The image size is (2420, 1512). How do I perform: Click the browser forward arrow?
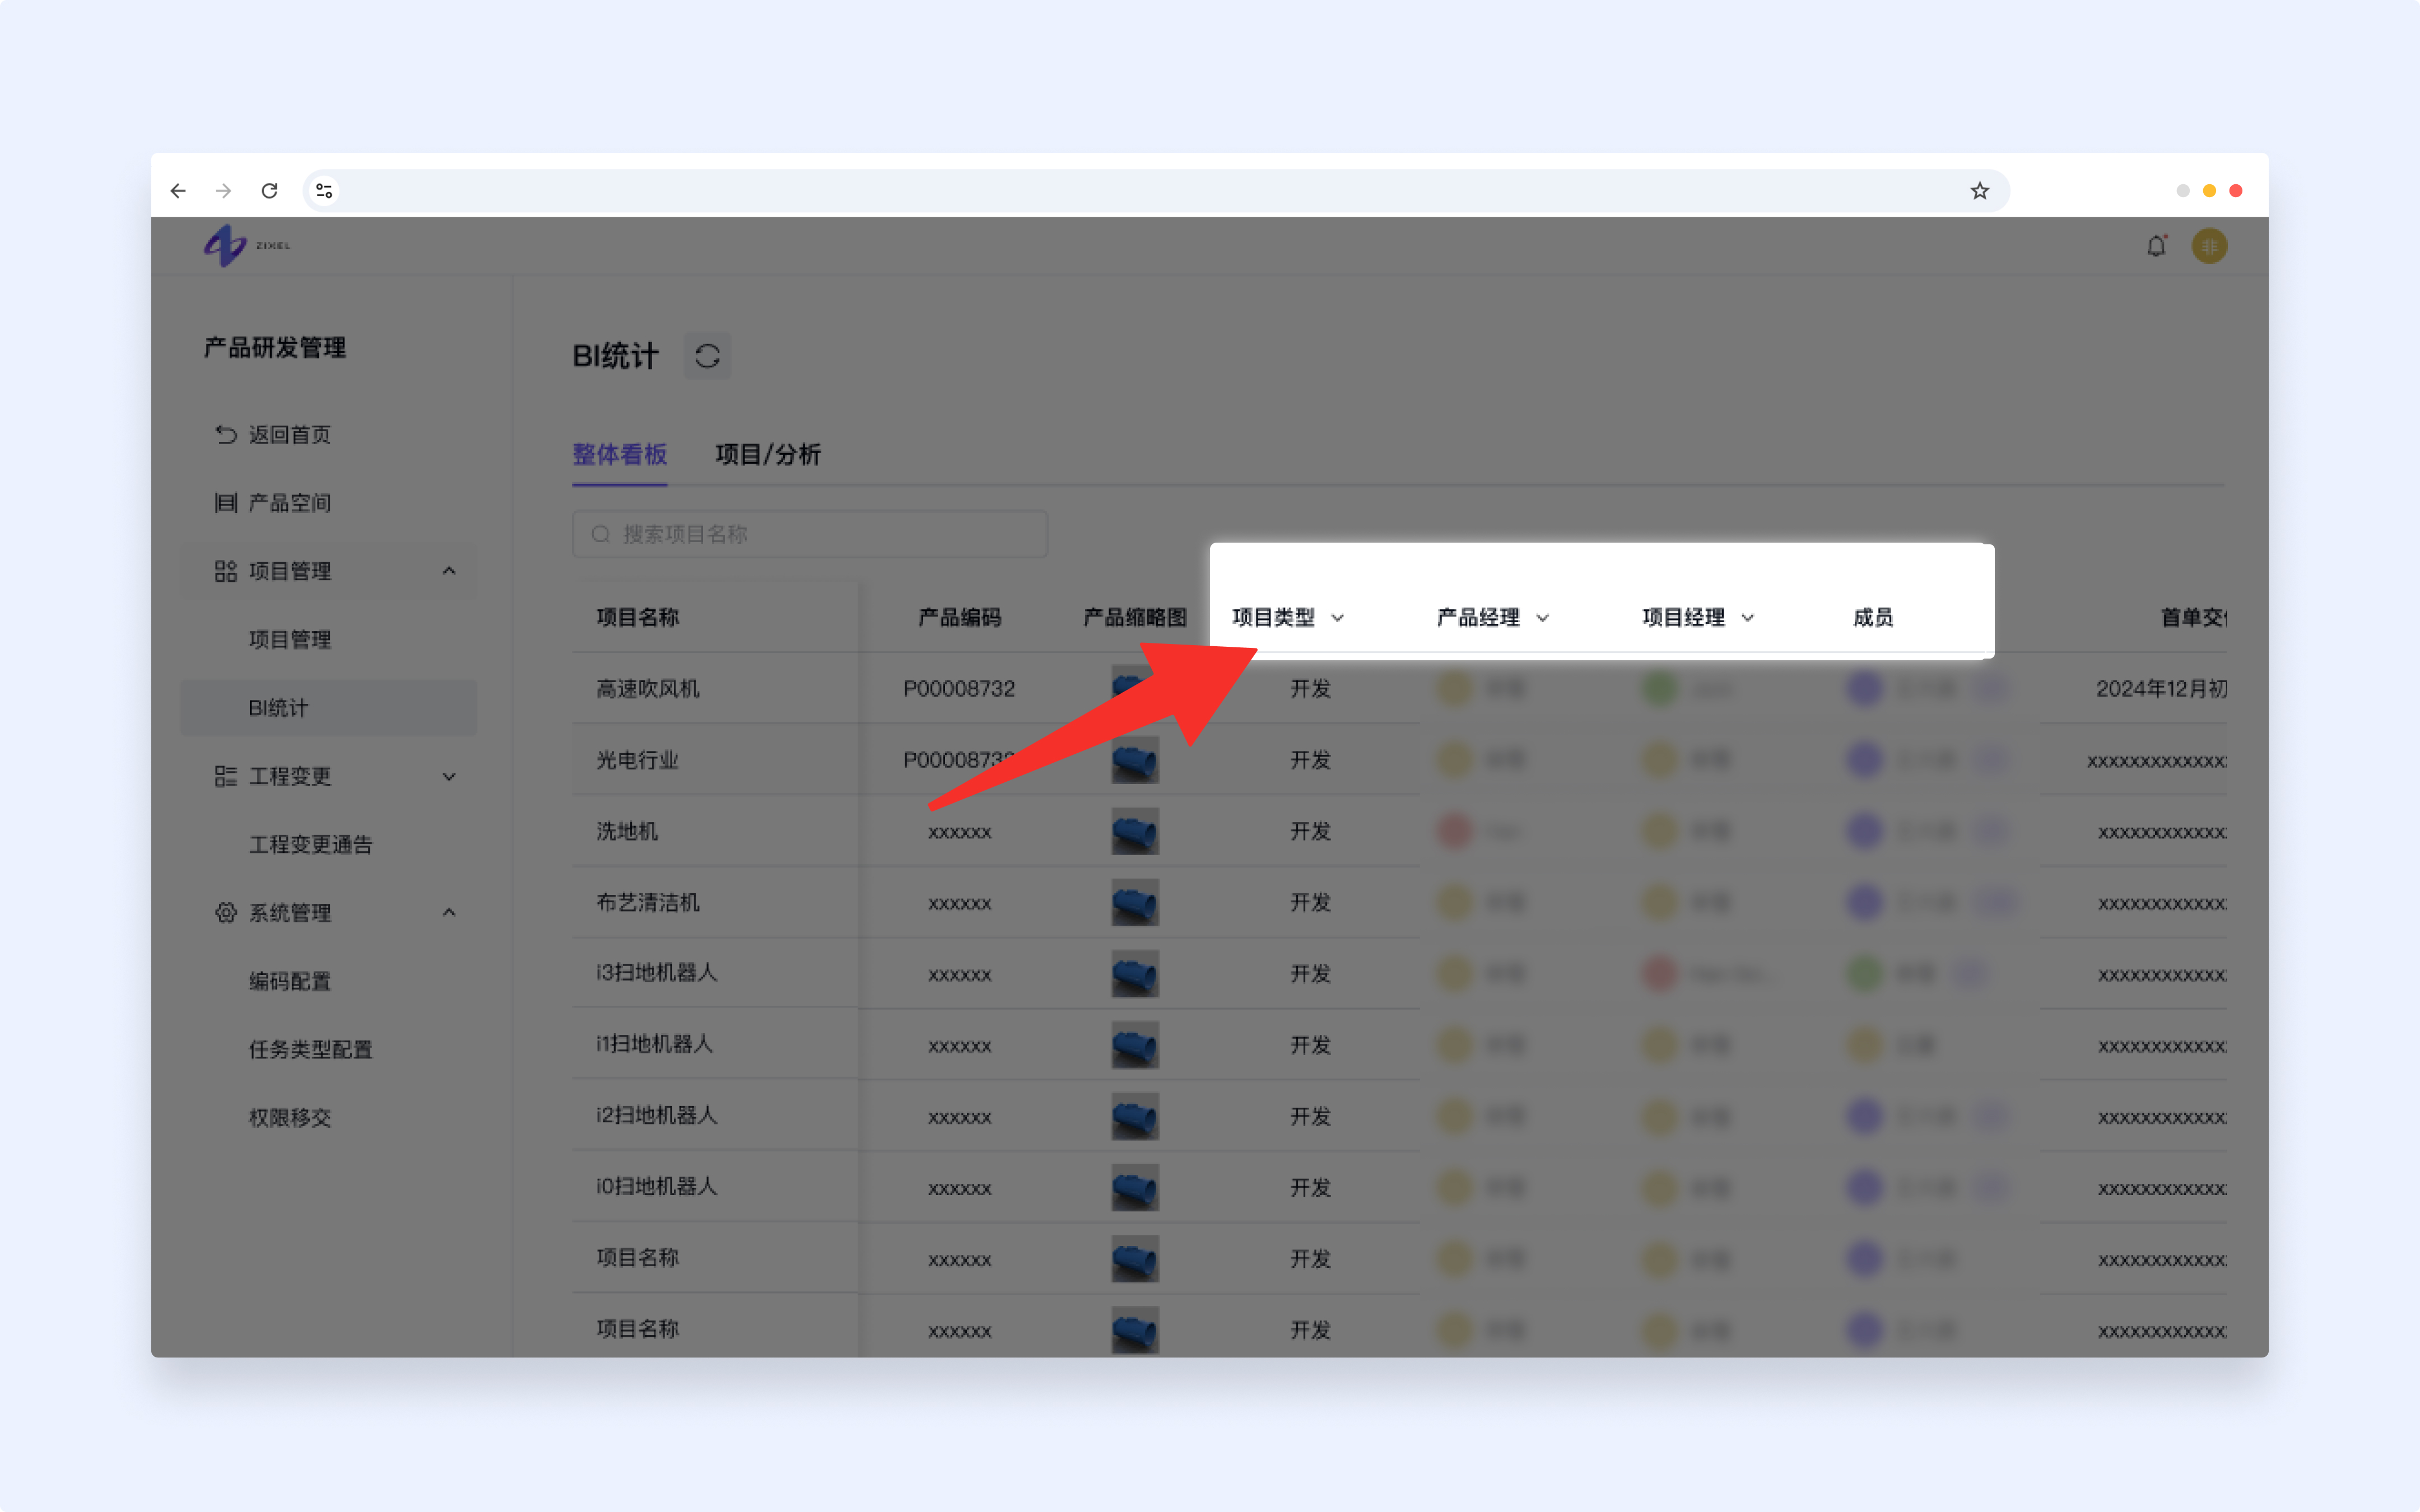coord(224,191)
